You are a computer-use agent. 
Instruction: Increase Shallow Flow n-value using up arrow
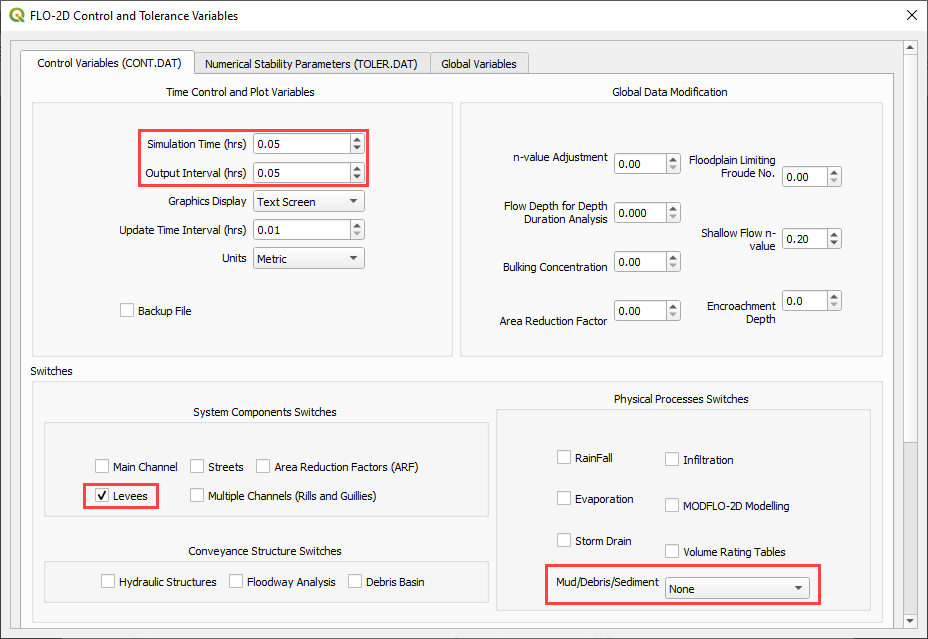tap(834, 234)
